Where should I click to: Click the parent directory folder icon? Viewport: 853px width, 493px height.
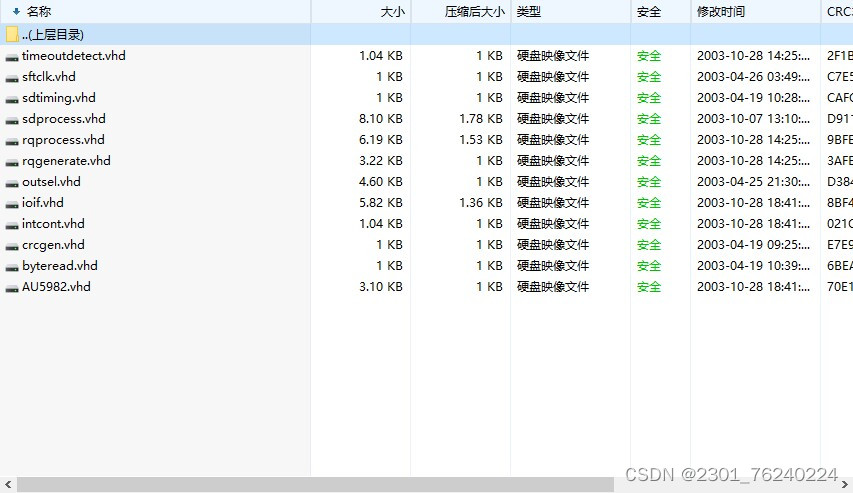click(x=13, y=34)
